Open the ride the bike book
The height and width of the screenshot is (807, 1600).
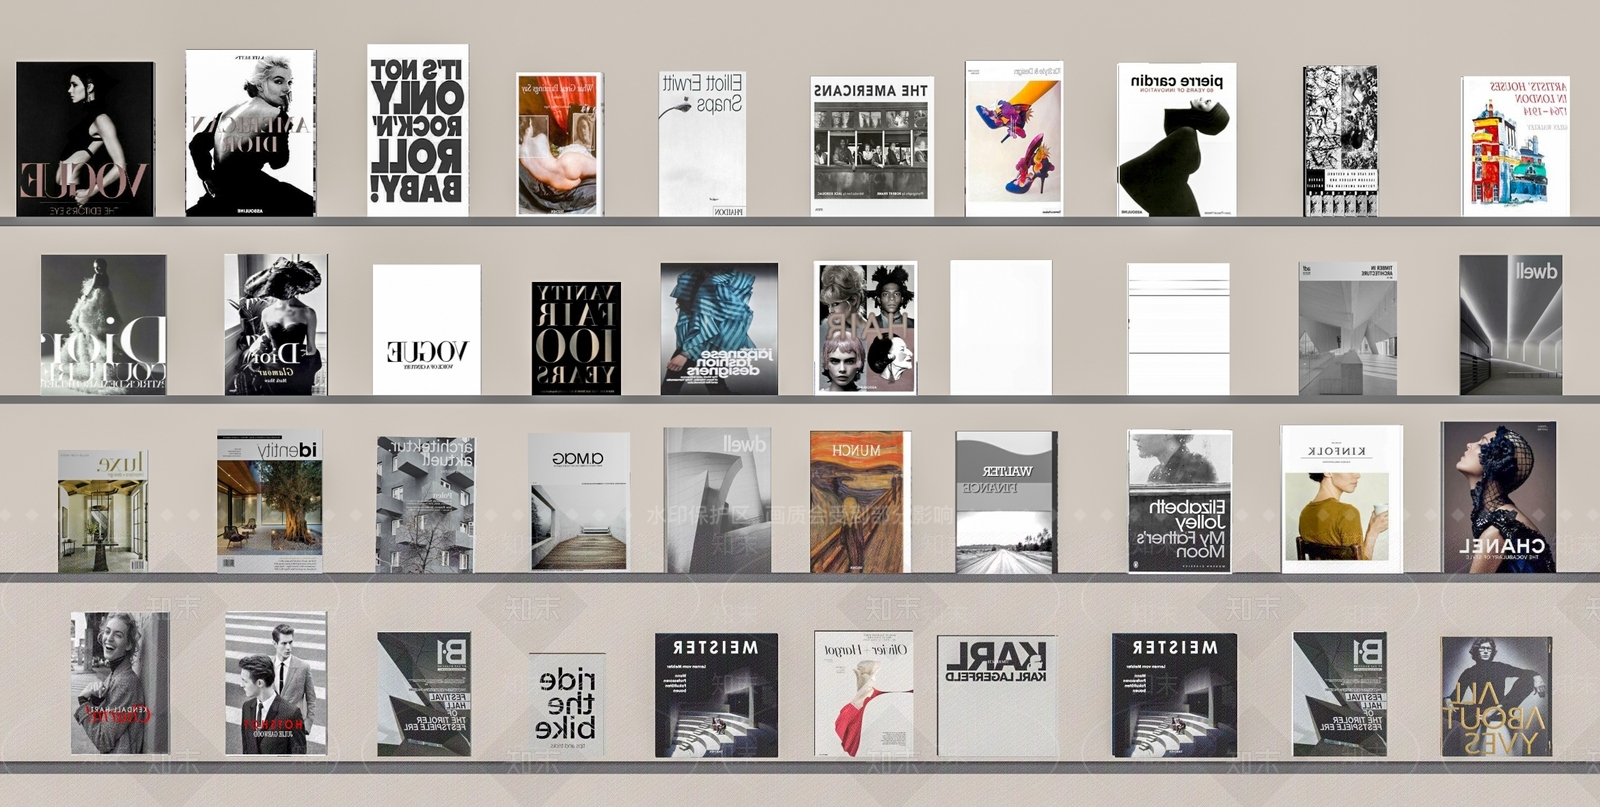click(x=567, y=705)
